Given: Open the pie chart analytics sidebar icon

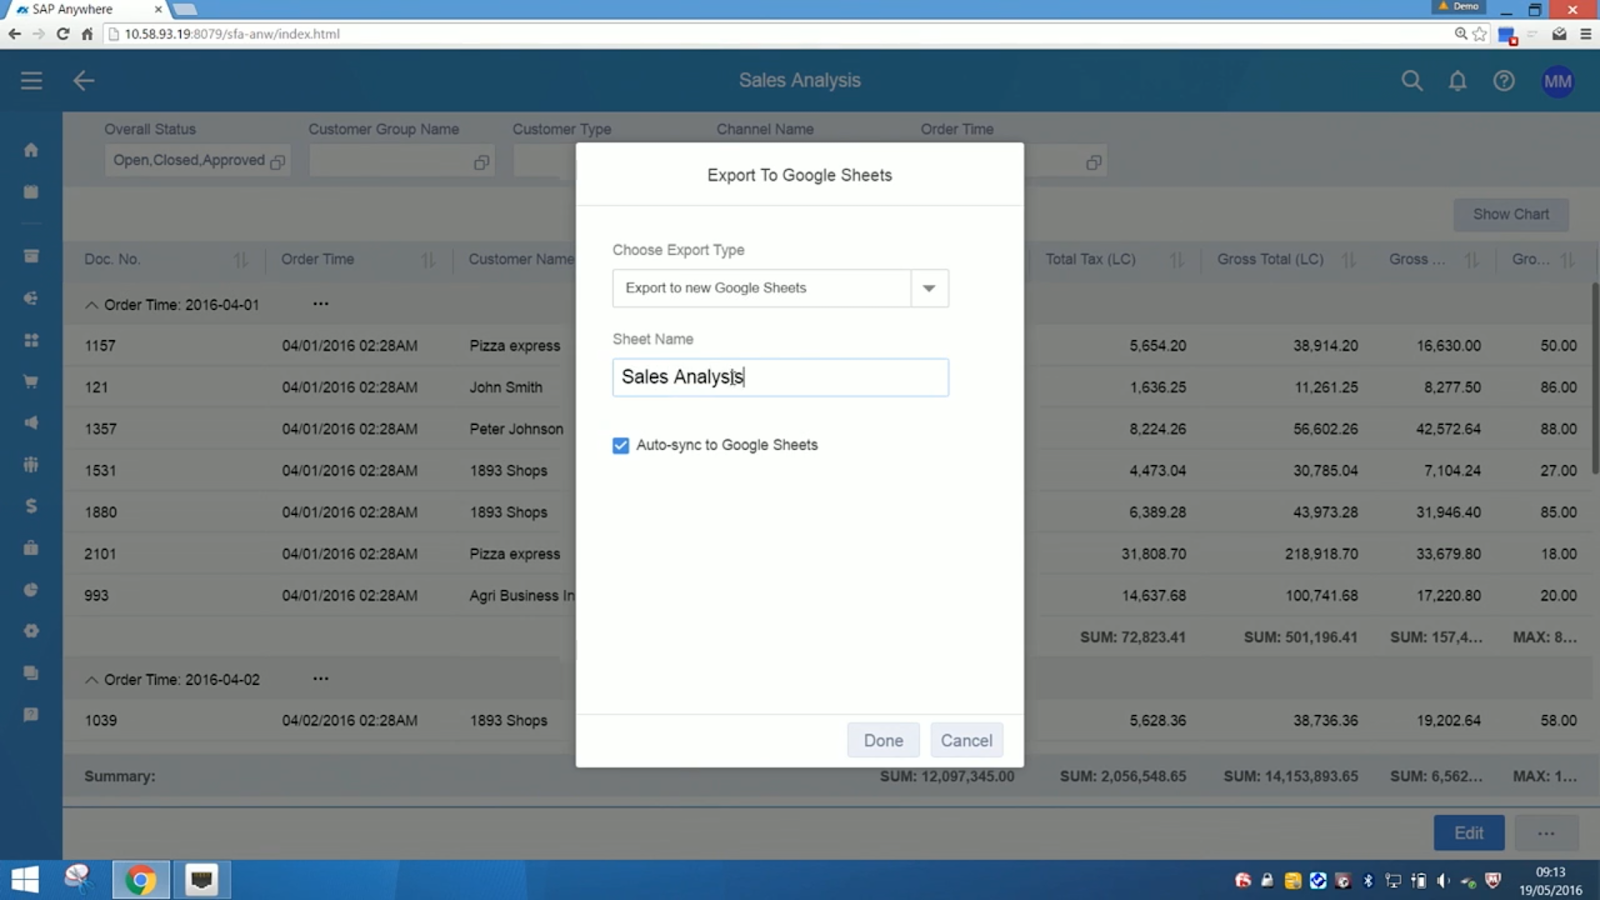Looking at the screenshot, I should [x=31, y=590].
